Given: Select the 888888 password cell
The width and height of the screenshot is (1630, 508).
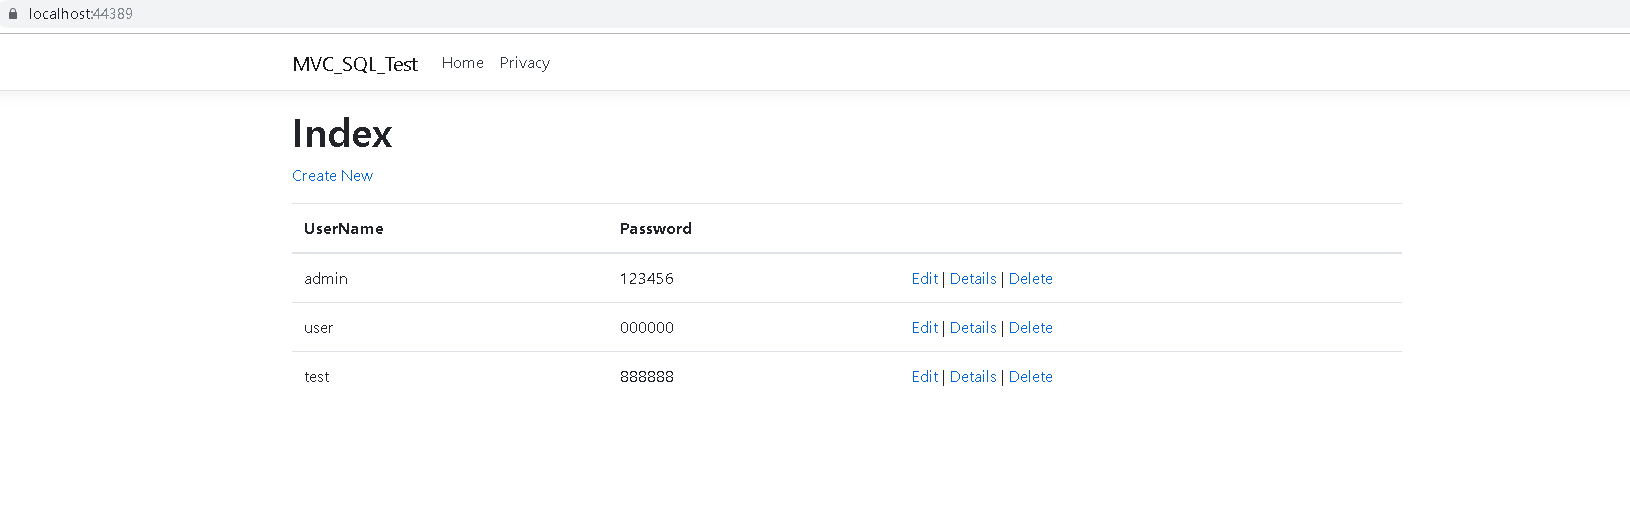Looking at the screenshot, I should [x=646, y=377].
